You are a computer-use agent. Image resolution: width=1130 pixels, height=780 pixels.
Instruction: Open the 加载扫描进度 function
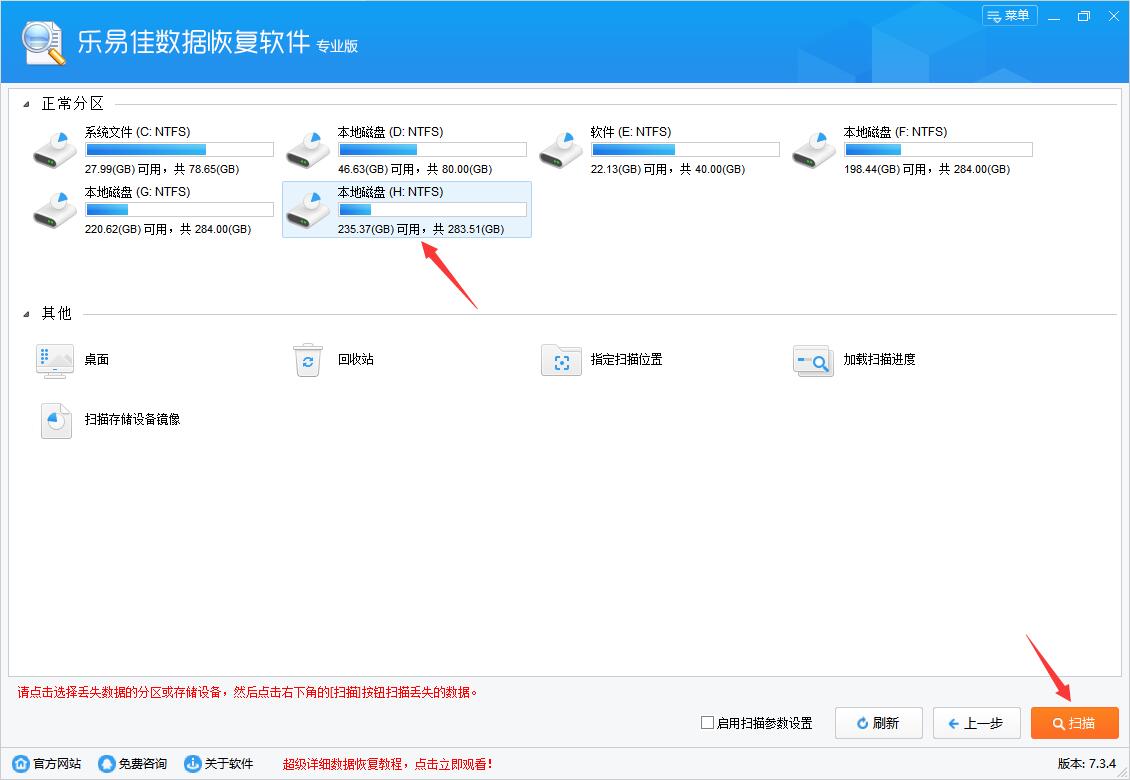pos(813,360)
